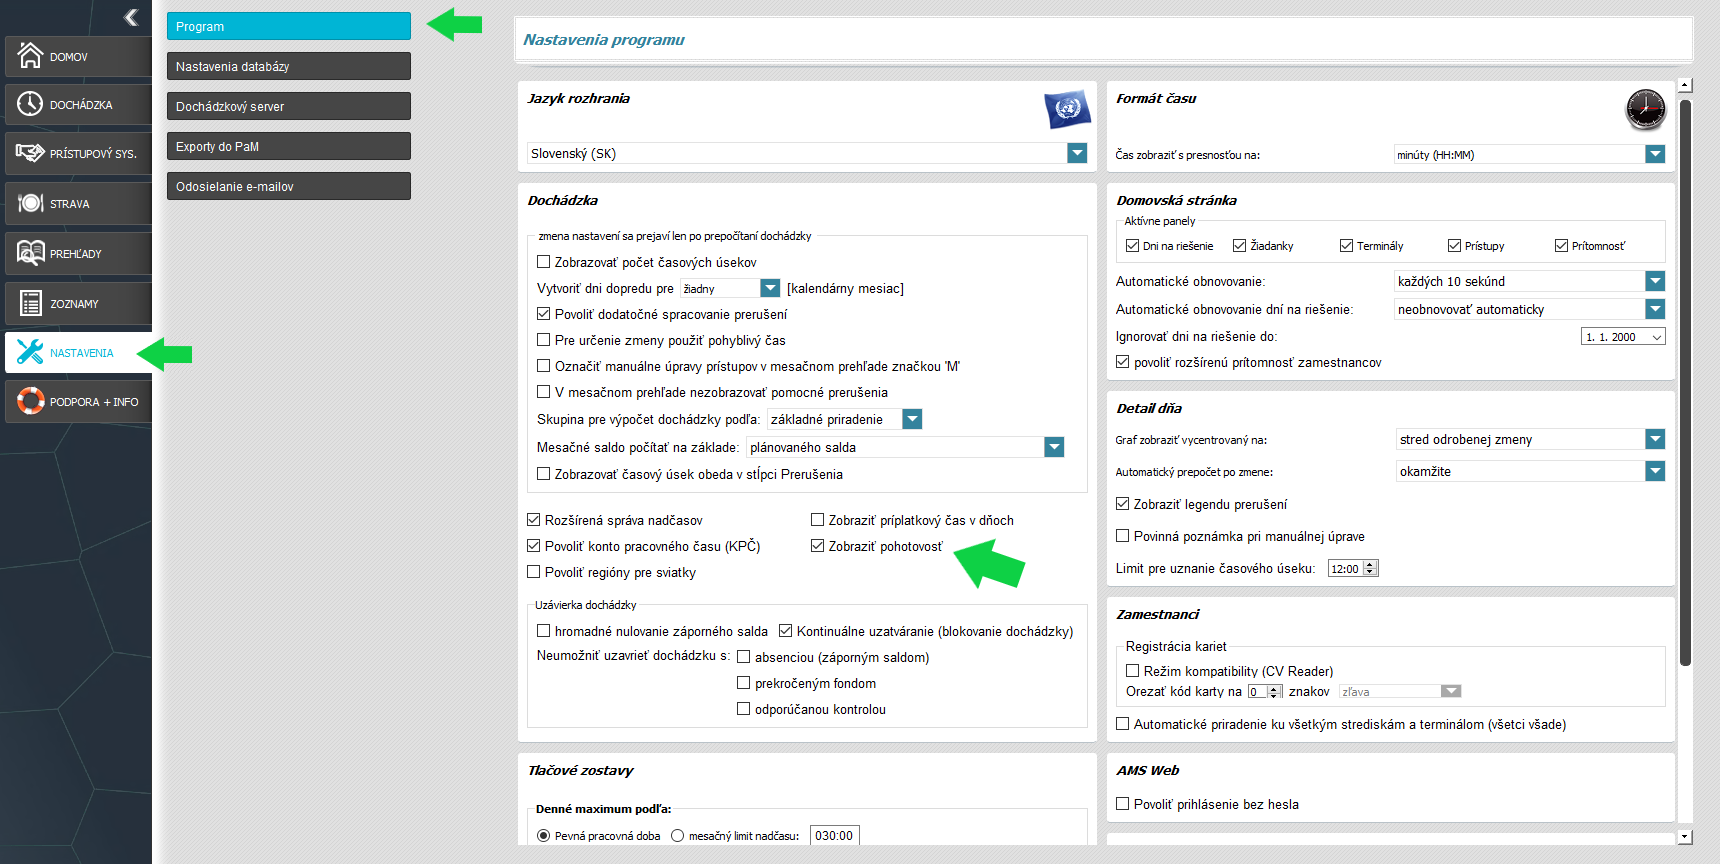Click the vertical scrollbar thumb
The width and height of the screenshot is (1720, 864).
[1685, 382]
